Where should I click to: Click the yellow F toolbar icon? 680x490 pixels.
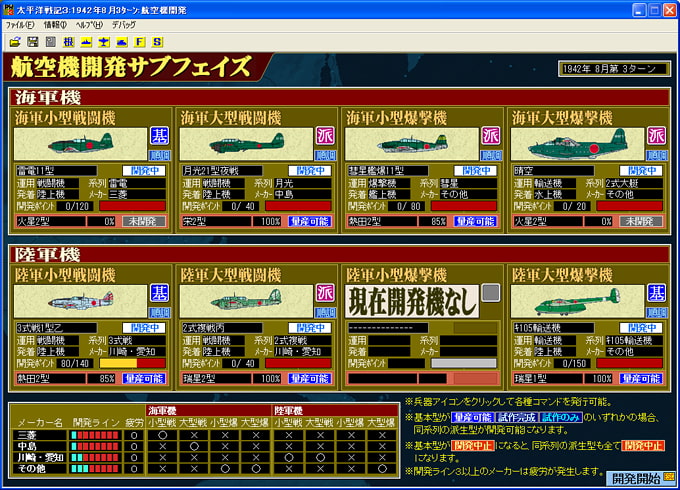pyautogui.click(x=140, y=42)
